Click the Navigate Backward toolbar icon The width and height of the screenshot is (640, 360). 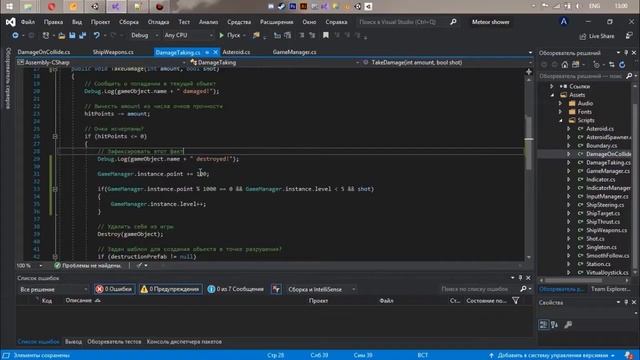pos(15,36)
